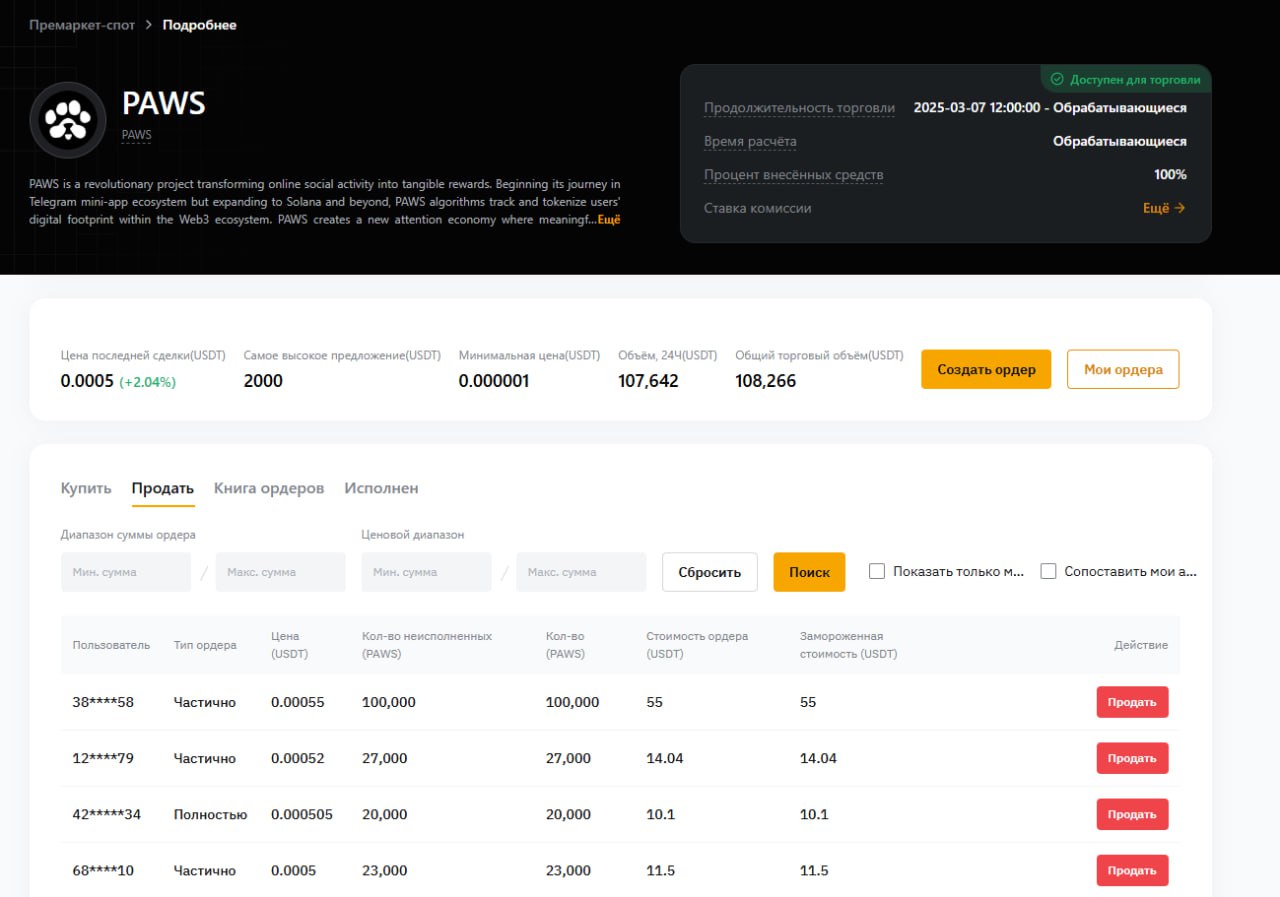Viewport: 1280px width, 897px height.
Task: Click the 24h volume value '107,642'
Action: (648, 381)
